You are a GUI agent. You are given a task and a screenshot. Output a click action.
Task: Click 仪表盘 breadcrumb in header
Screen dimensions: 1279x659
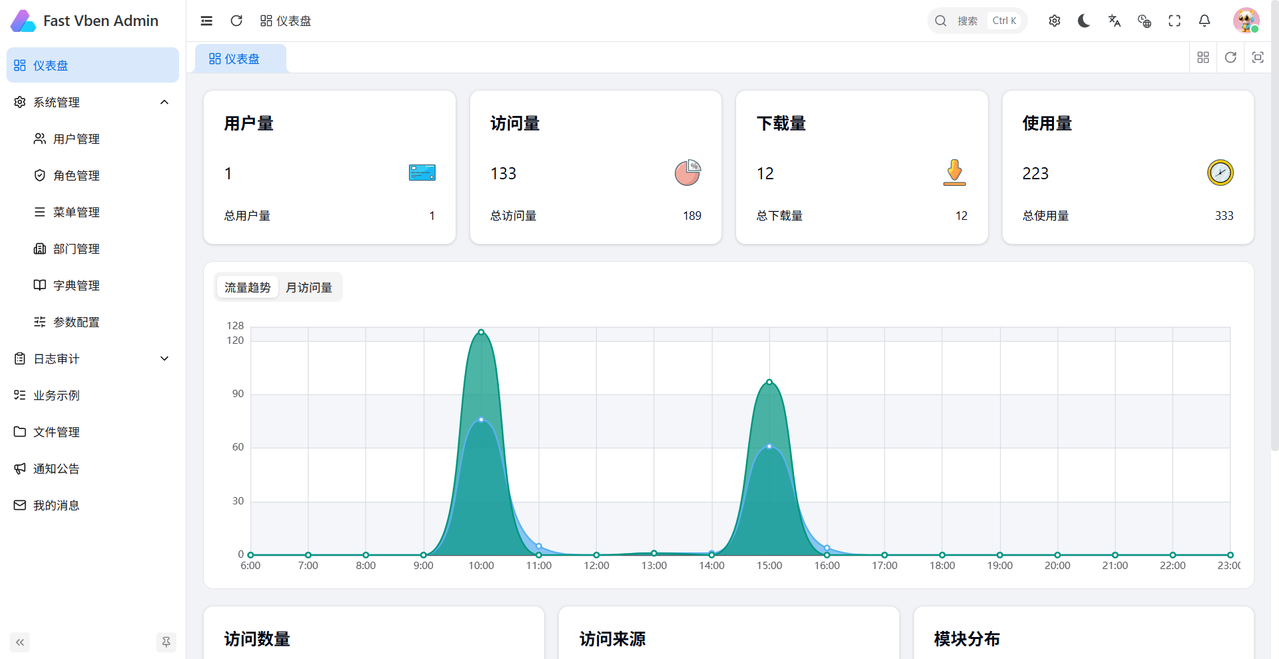point(285,20)
